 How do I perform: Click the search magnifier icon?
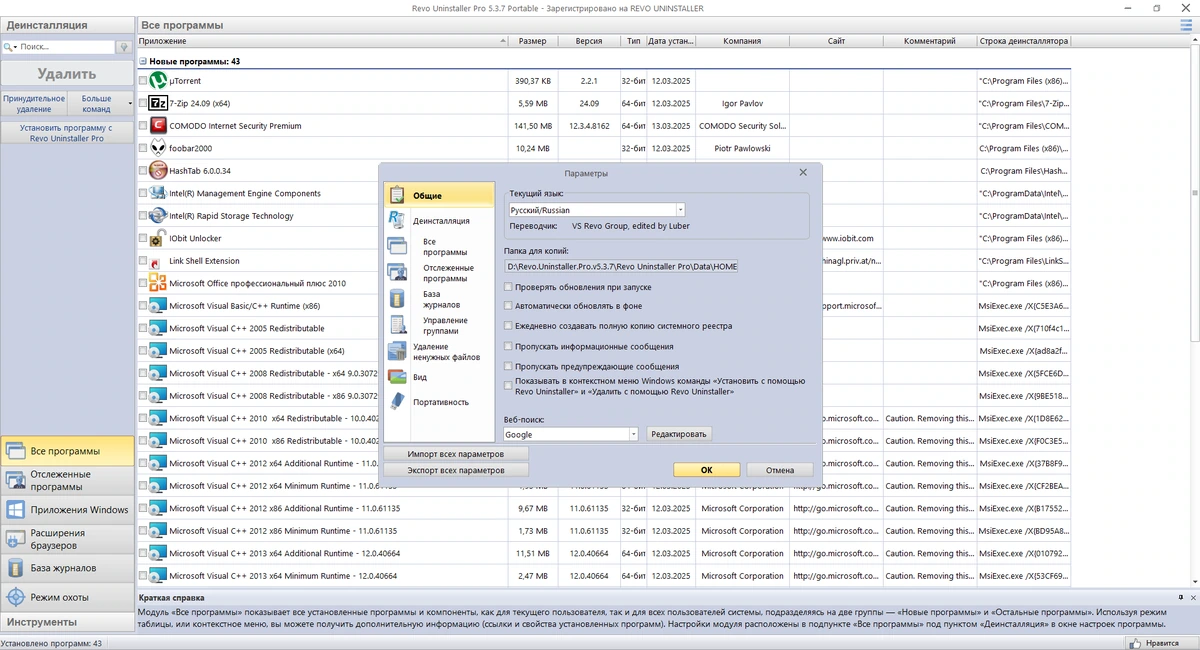8,47
